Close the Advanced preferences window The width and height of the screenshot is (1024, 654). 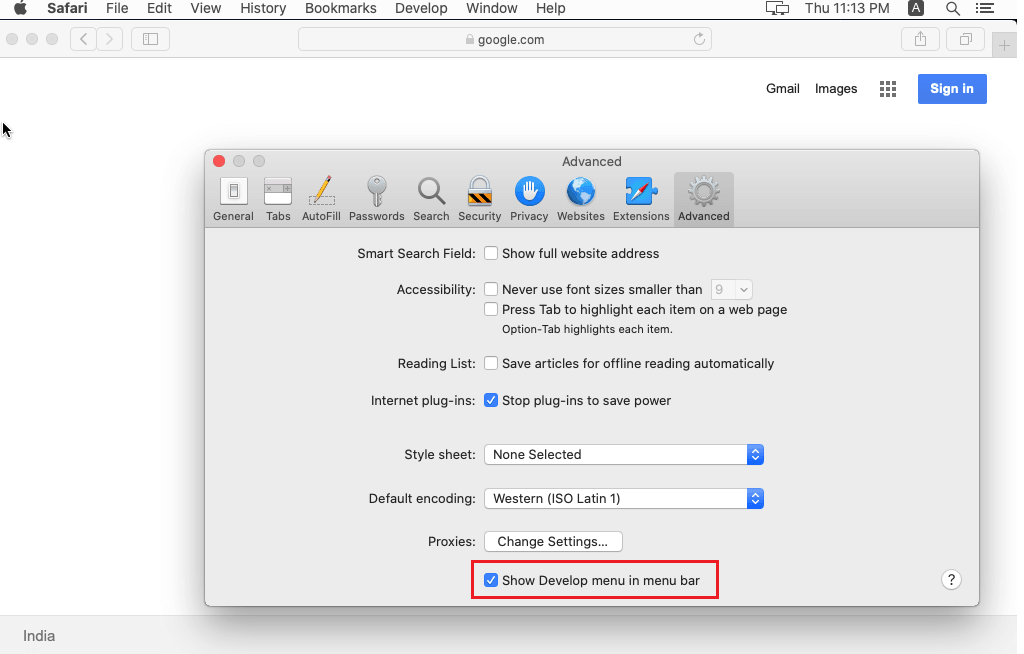pyautogui.click(x=219, y=161)
